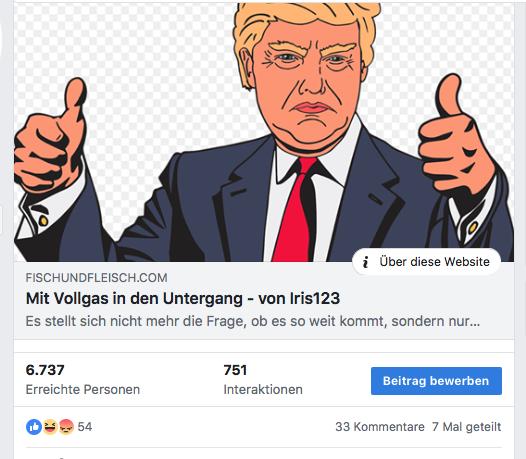Click the reaction count number 54
This screenshot has width=526, height=459.
[85, 427]
